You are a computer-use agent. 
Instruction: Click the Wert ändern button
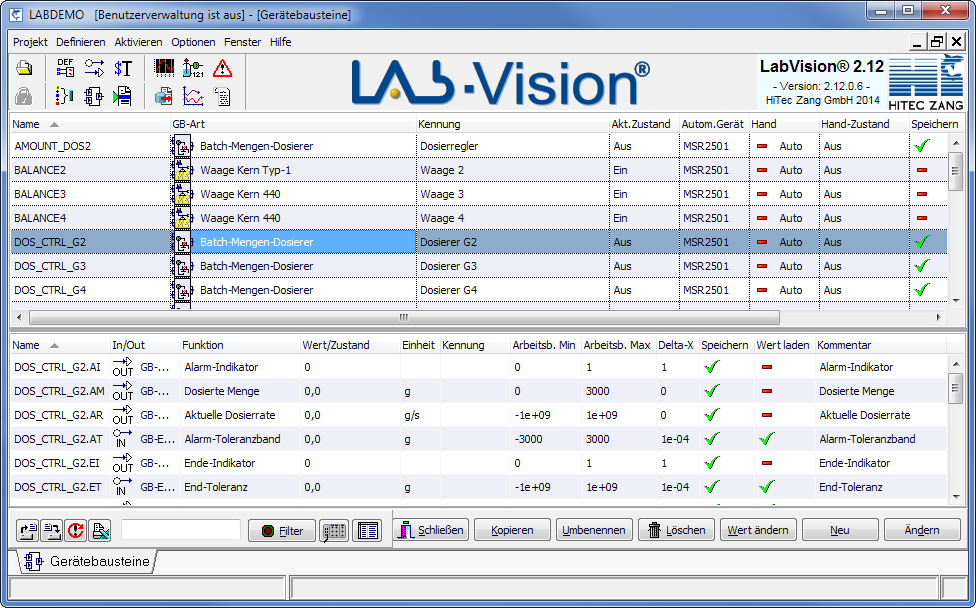pos(758,530)
